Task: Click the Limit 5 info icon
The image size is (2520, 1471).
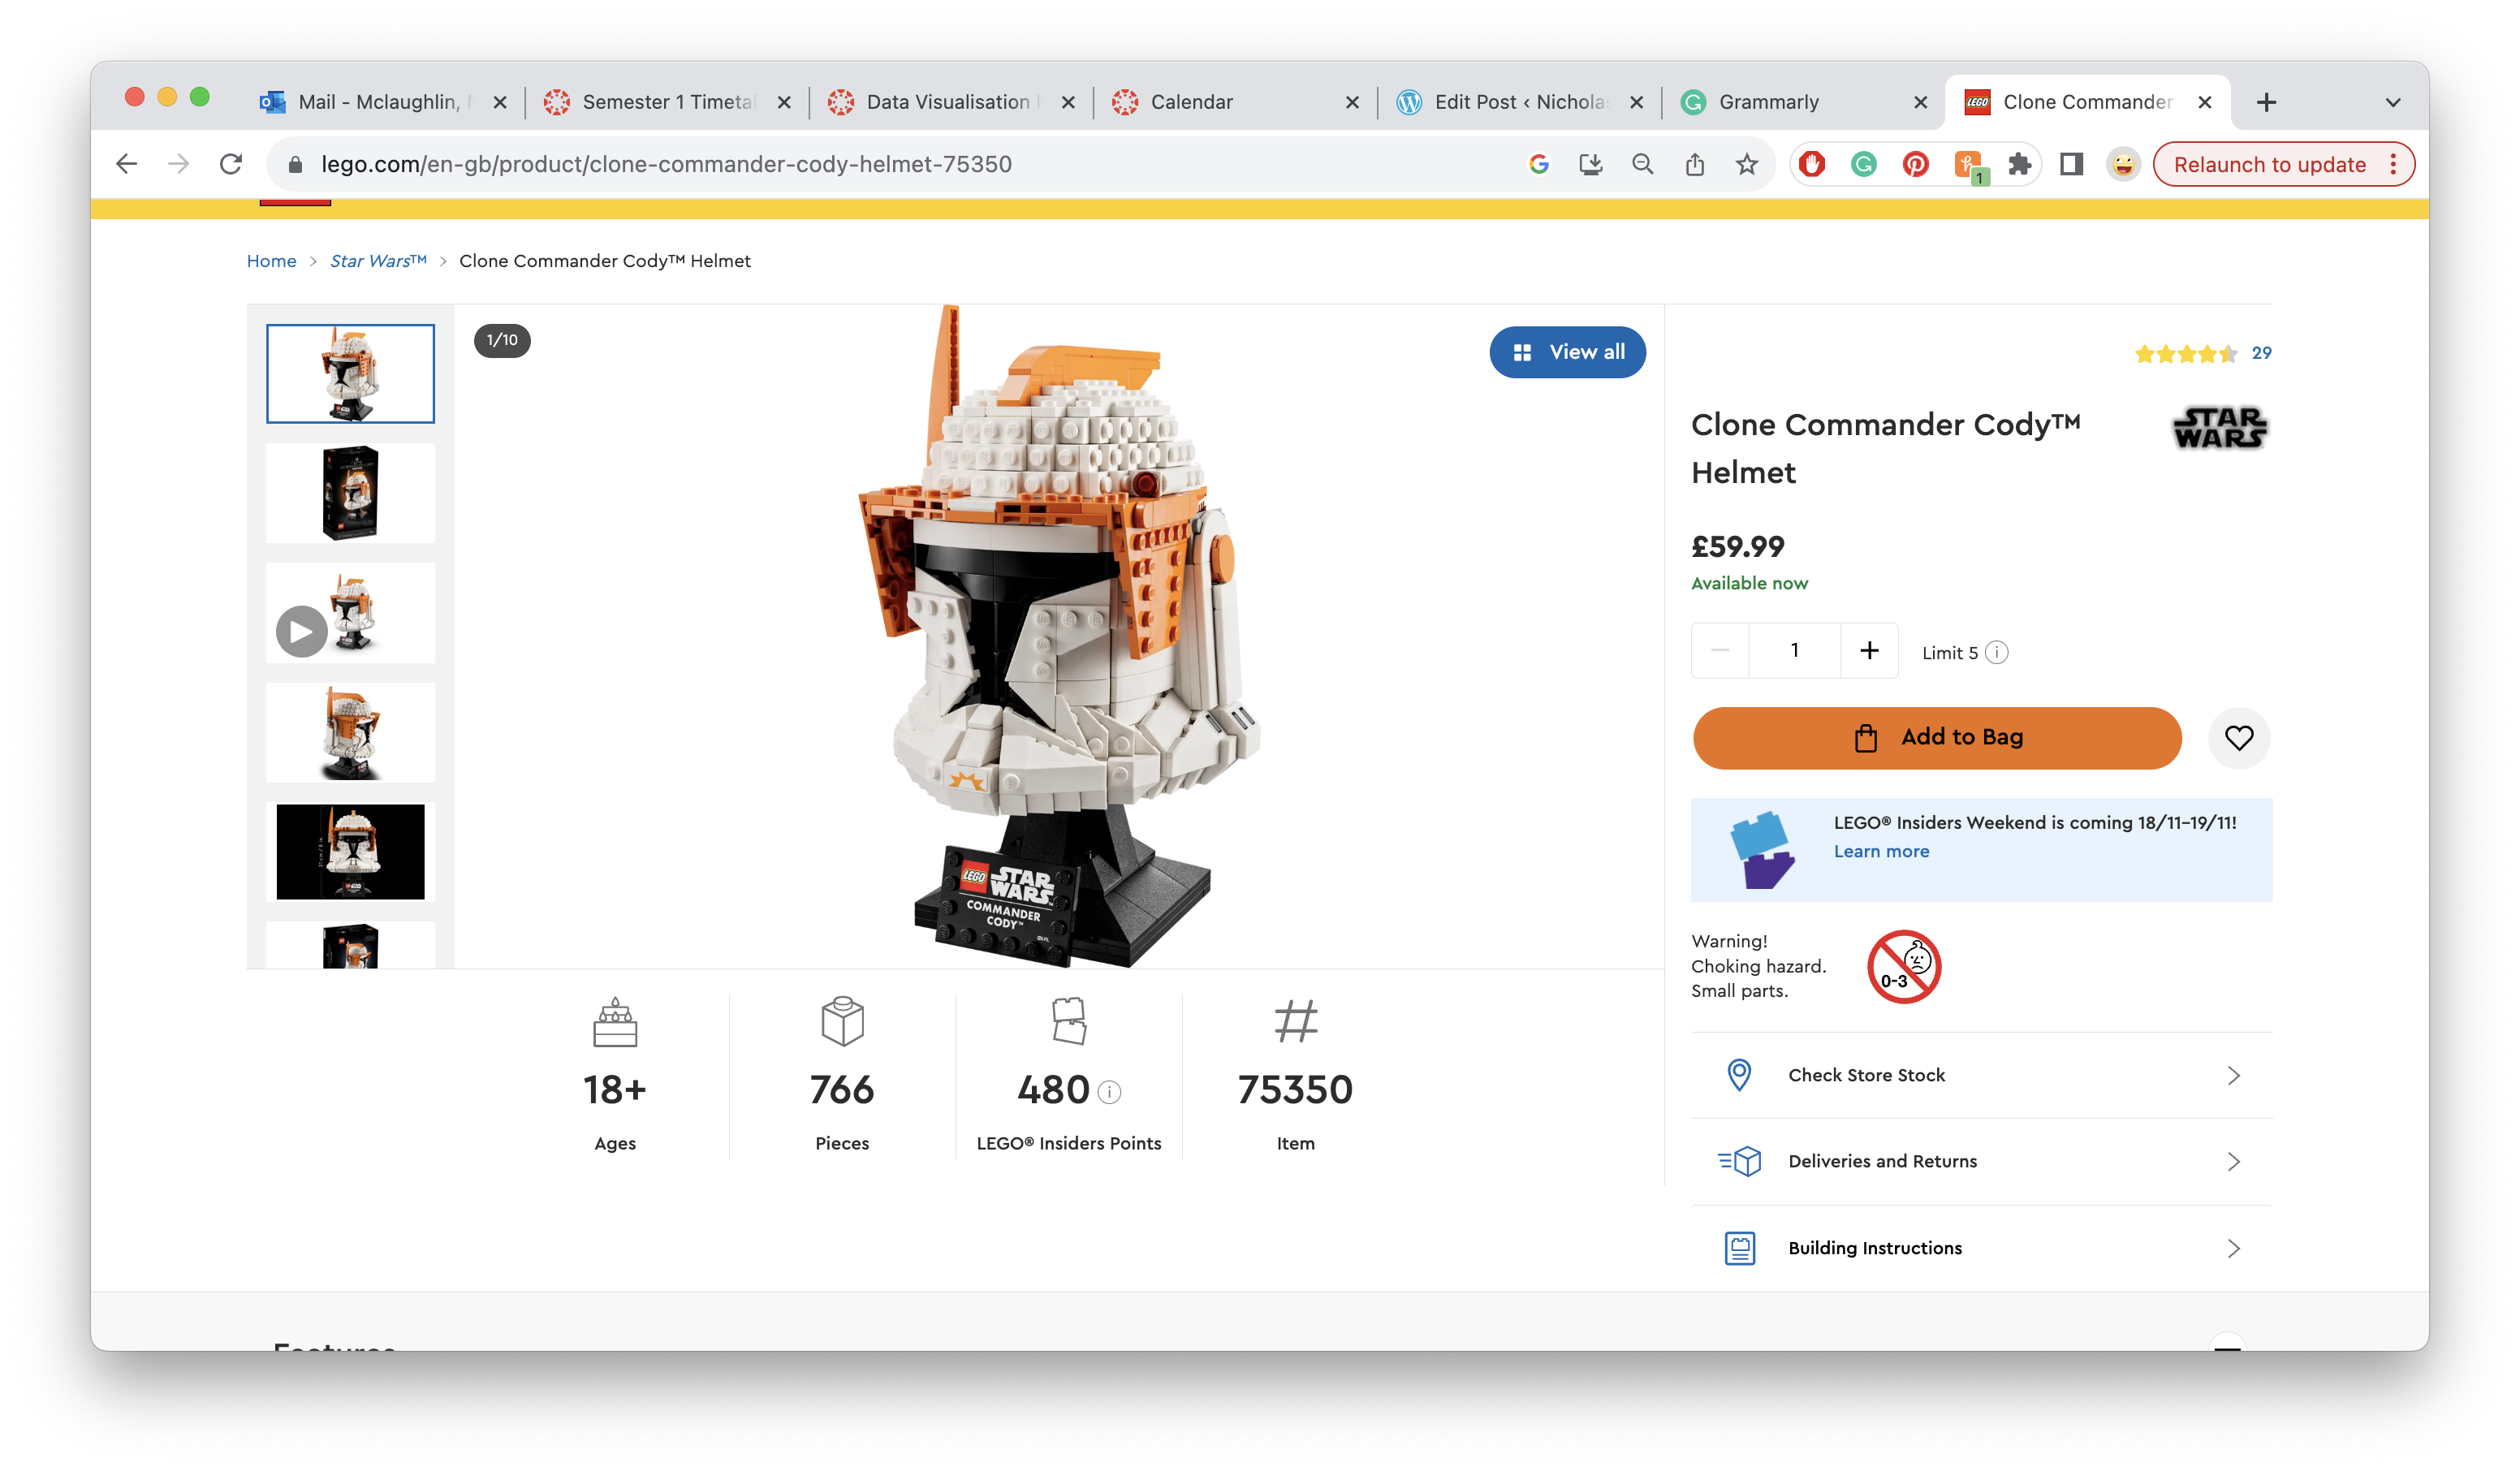Action: [x=1996, y=652]
